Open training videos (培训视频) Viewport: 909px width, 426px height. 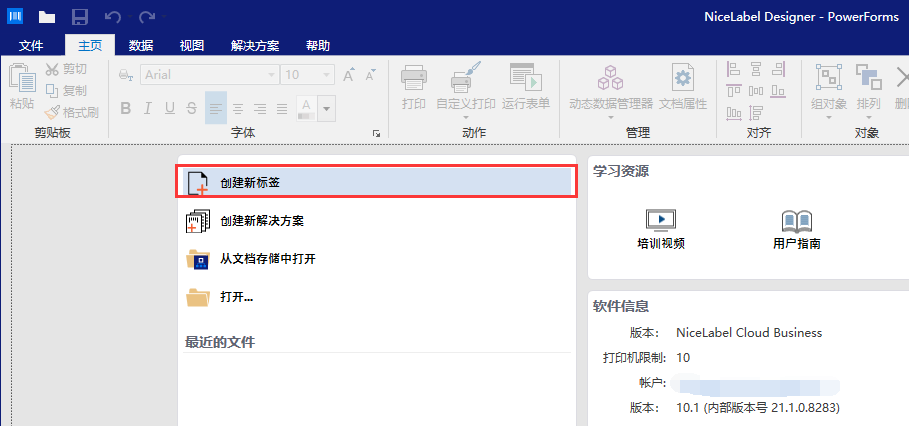660,228
